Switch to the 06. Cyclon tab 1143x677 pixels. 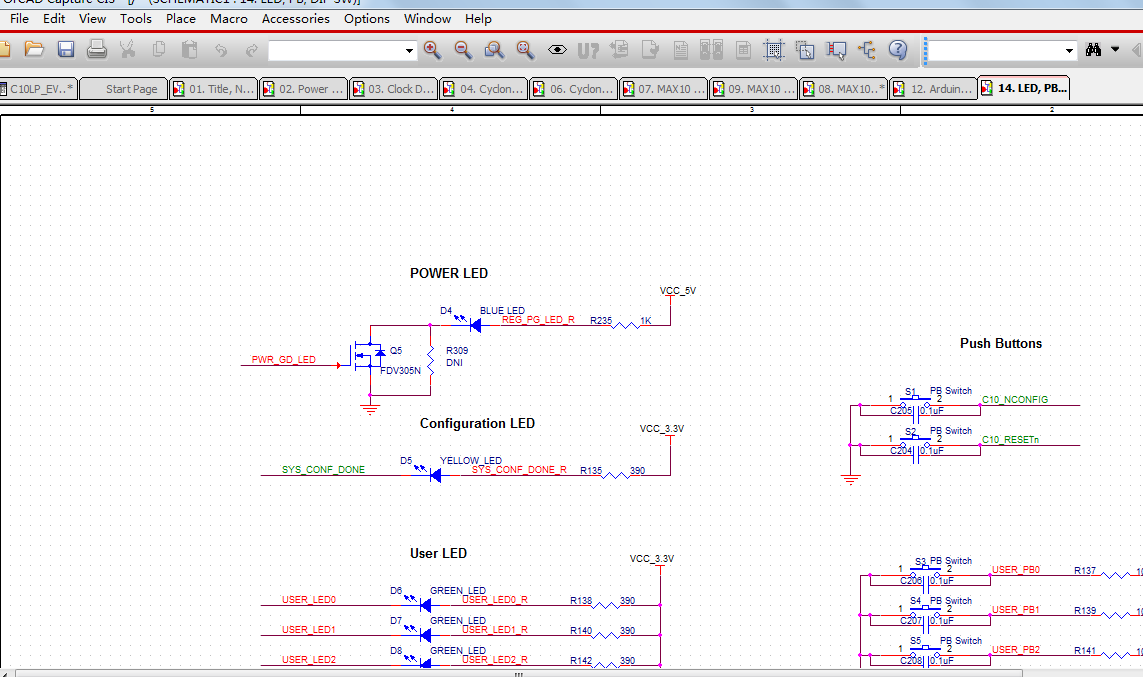(573, 89)
